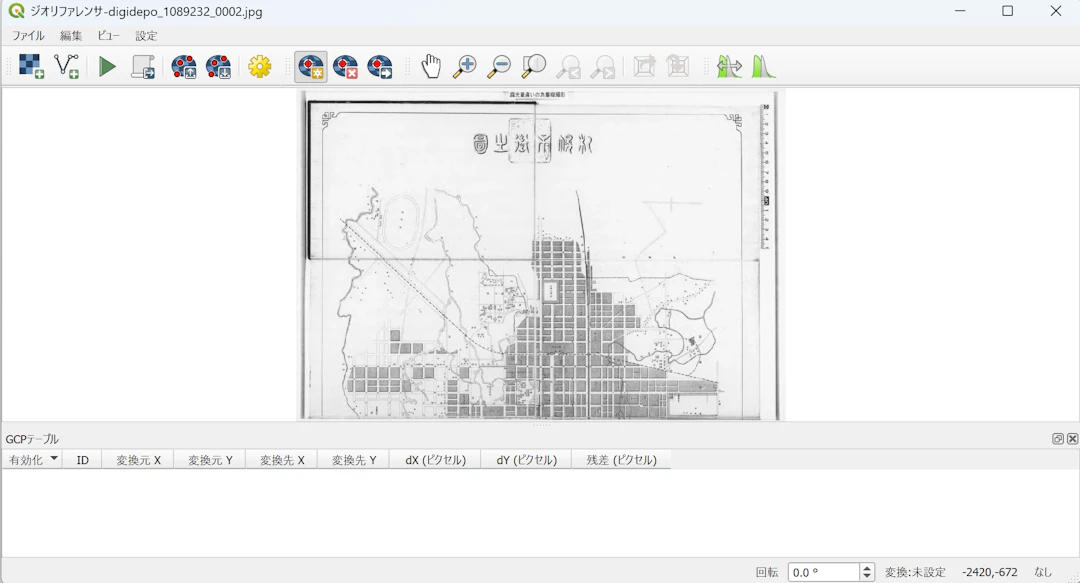Open the ビュー menu
1080x583 pixels.
tap(108, 36)
